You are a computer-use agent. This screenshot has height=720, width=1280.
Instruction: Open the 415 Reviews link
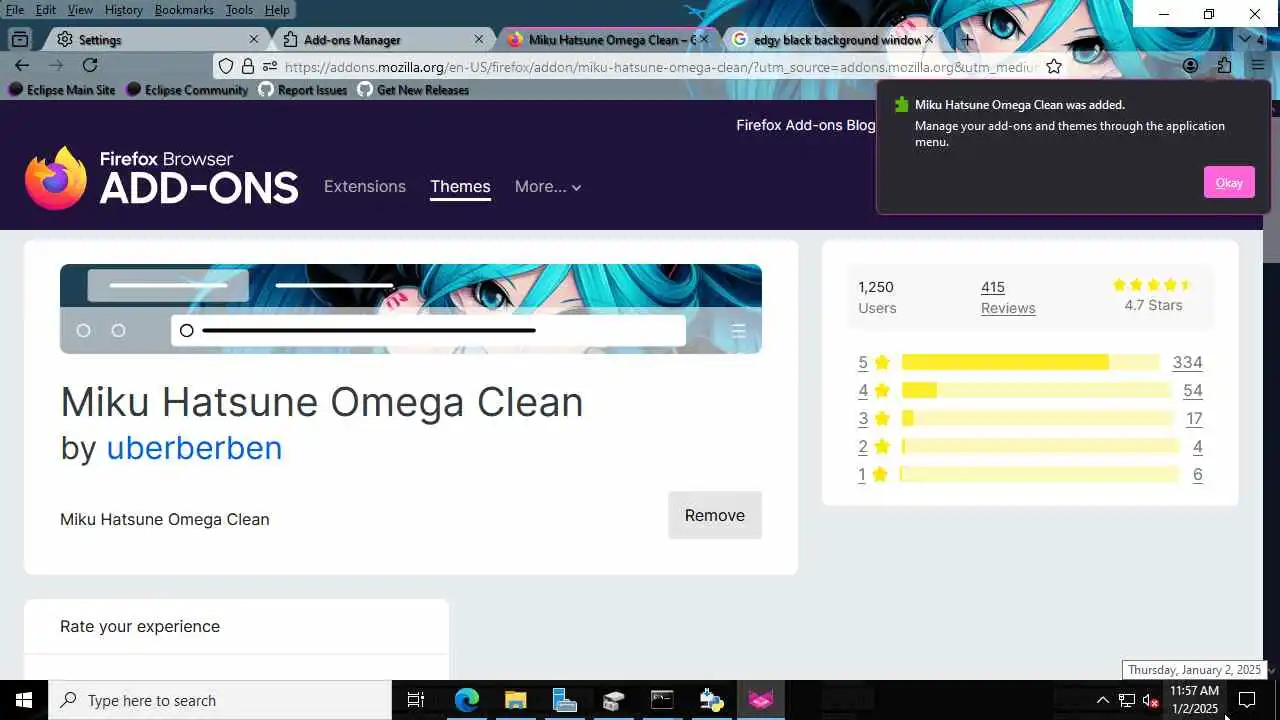[1008, 297]
